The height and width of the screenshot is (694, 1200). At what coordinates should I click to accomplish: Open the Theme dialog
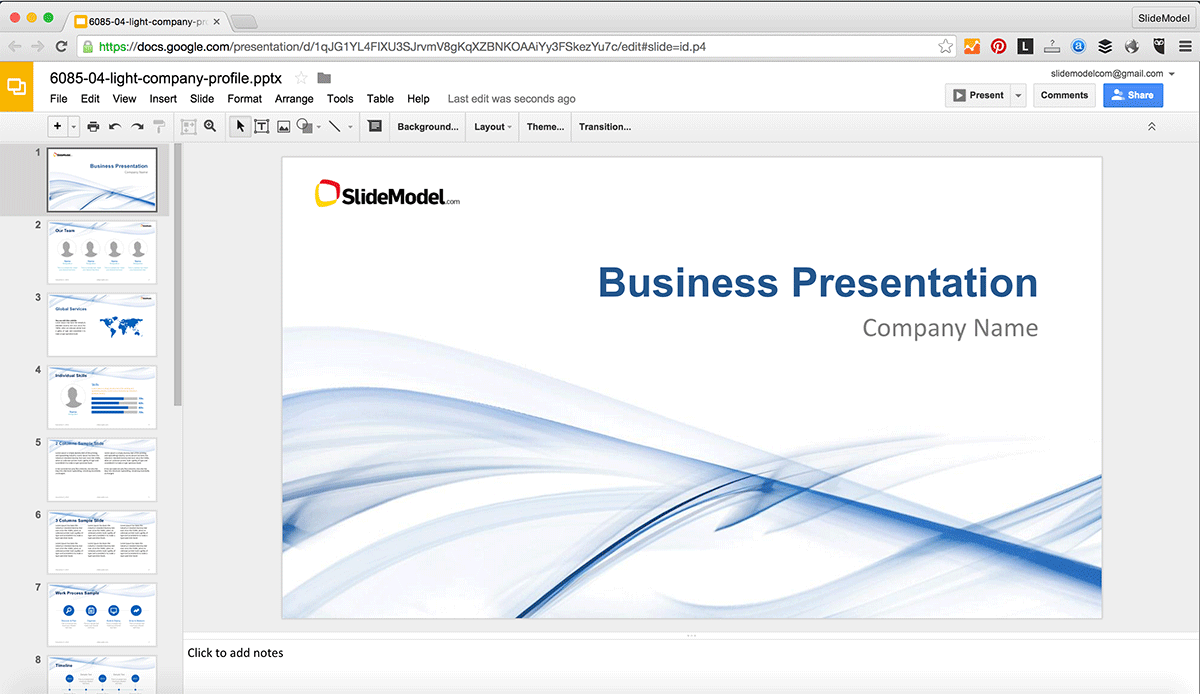pos(544,126)
